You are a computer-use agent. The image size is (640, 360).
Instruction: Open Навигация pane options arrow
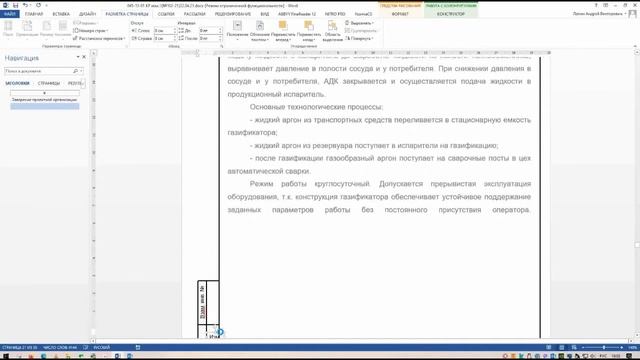78,57
